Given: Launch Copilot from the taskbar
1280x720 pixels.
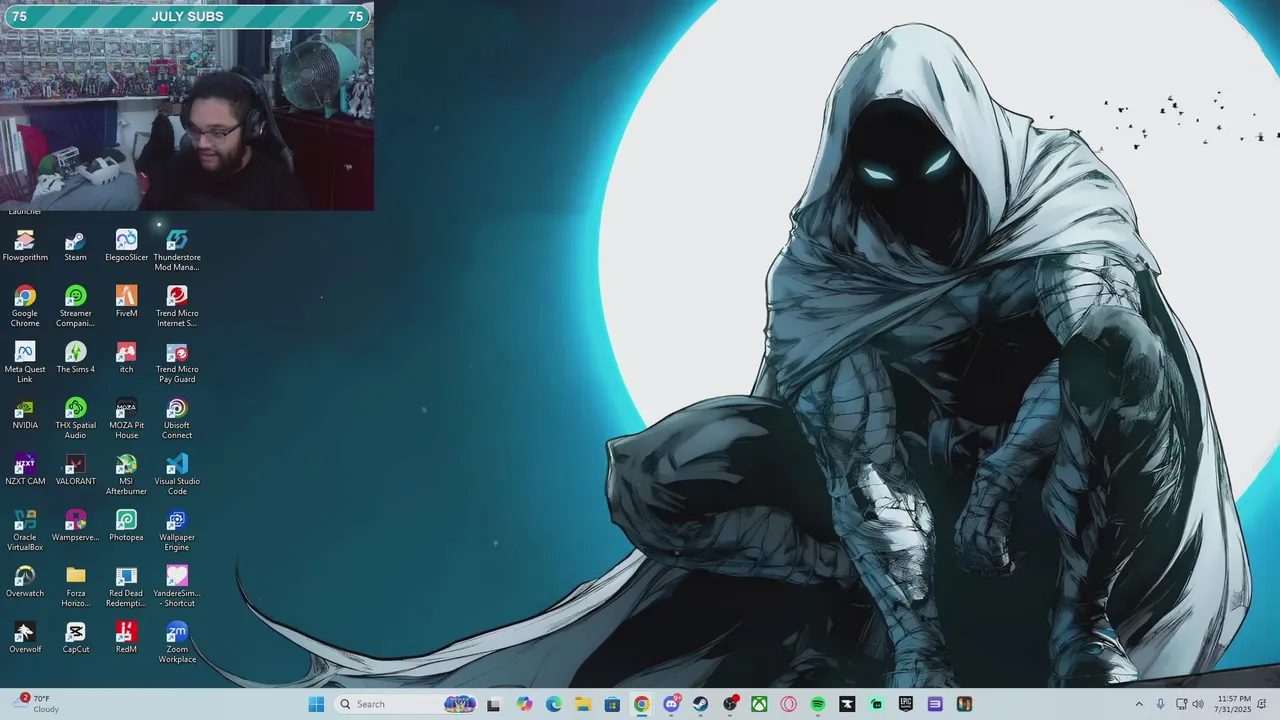Looking at the screenshot, I should point(525,704).
